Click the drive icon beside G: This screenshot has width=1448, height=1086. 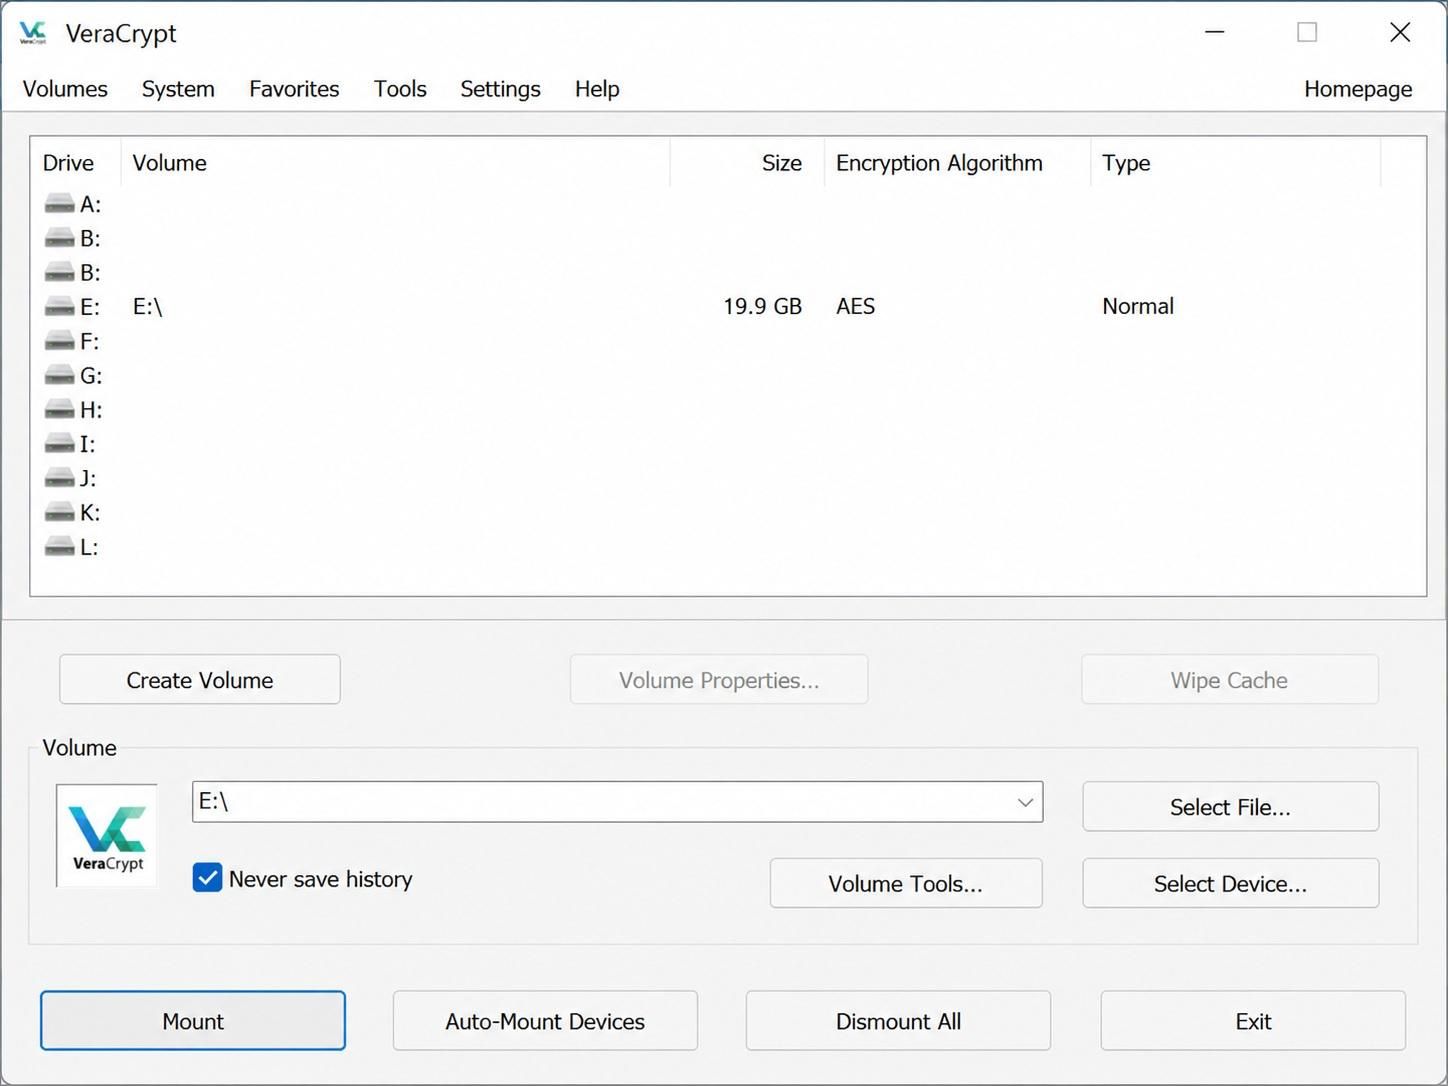pyautogui.click(x=60, y=375)
